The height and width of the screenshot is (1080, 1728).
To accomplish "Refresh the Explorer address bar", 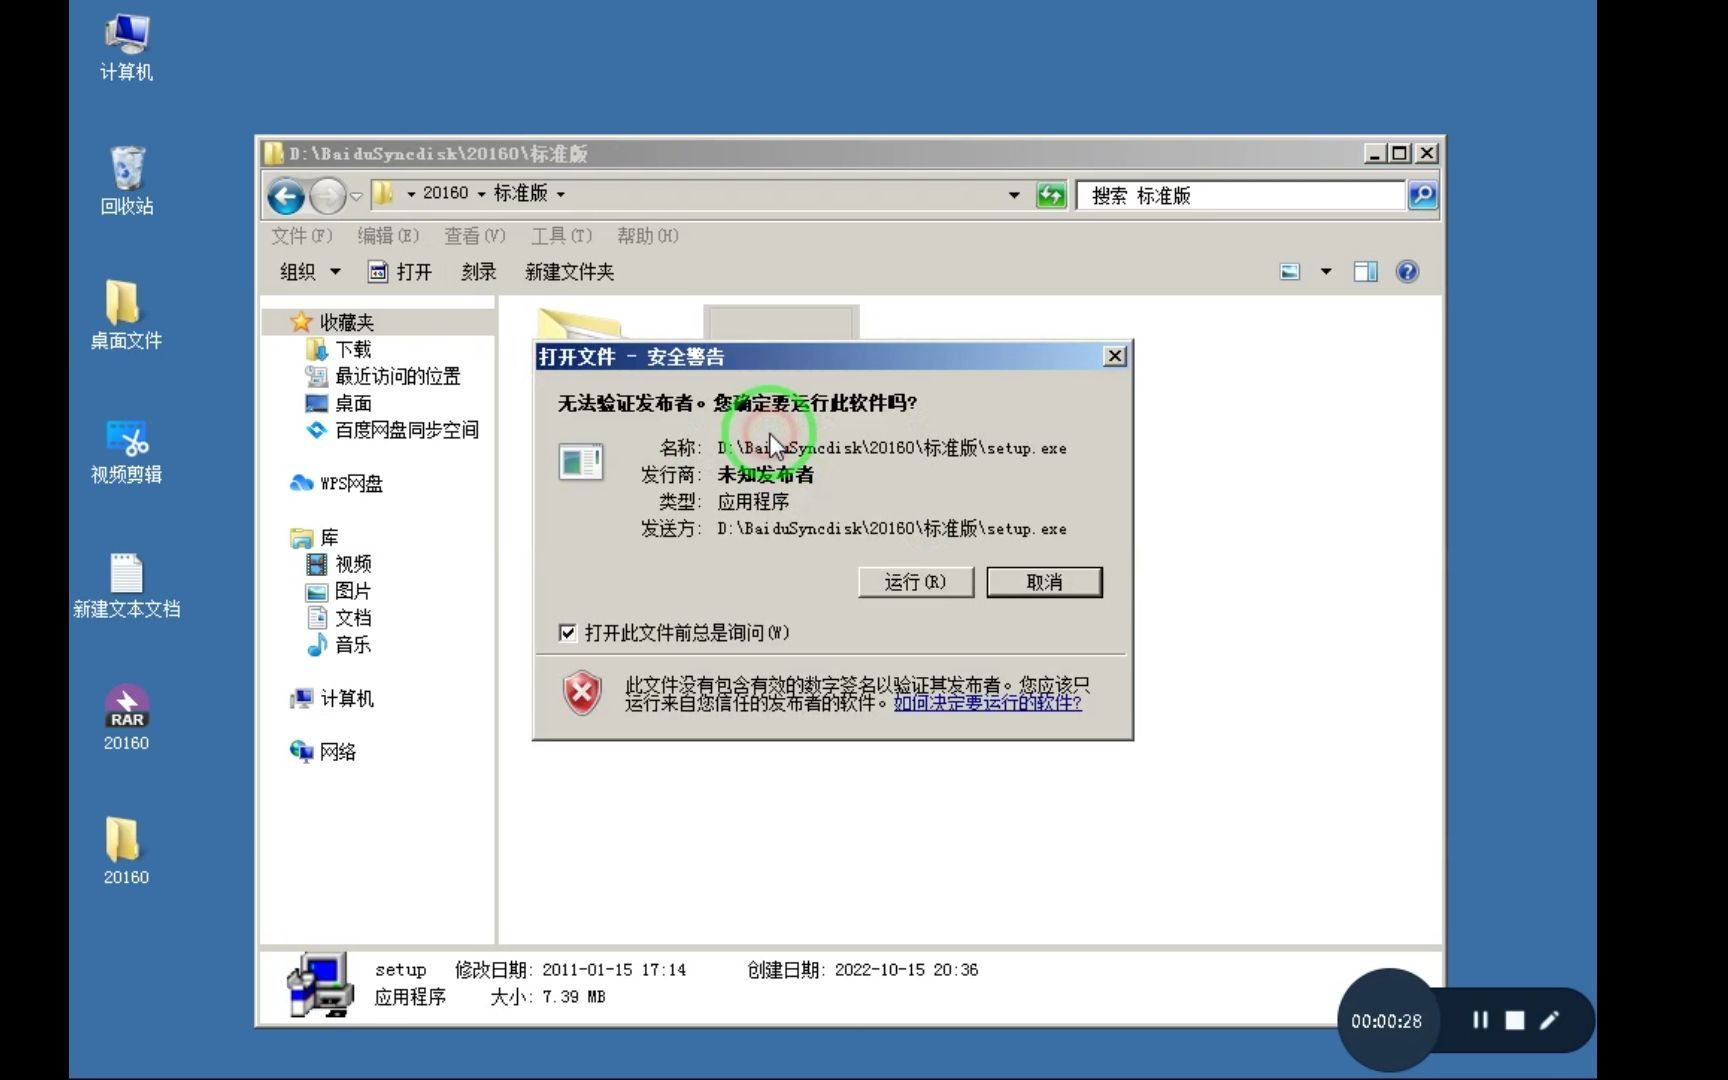I will (1051, 195).
